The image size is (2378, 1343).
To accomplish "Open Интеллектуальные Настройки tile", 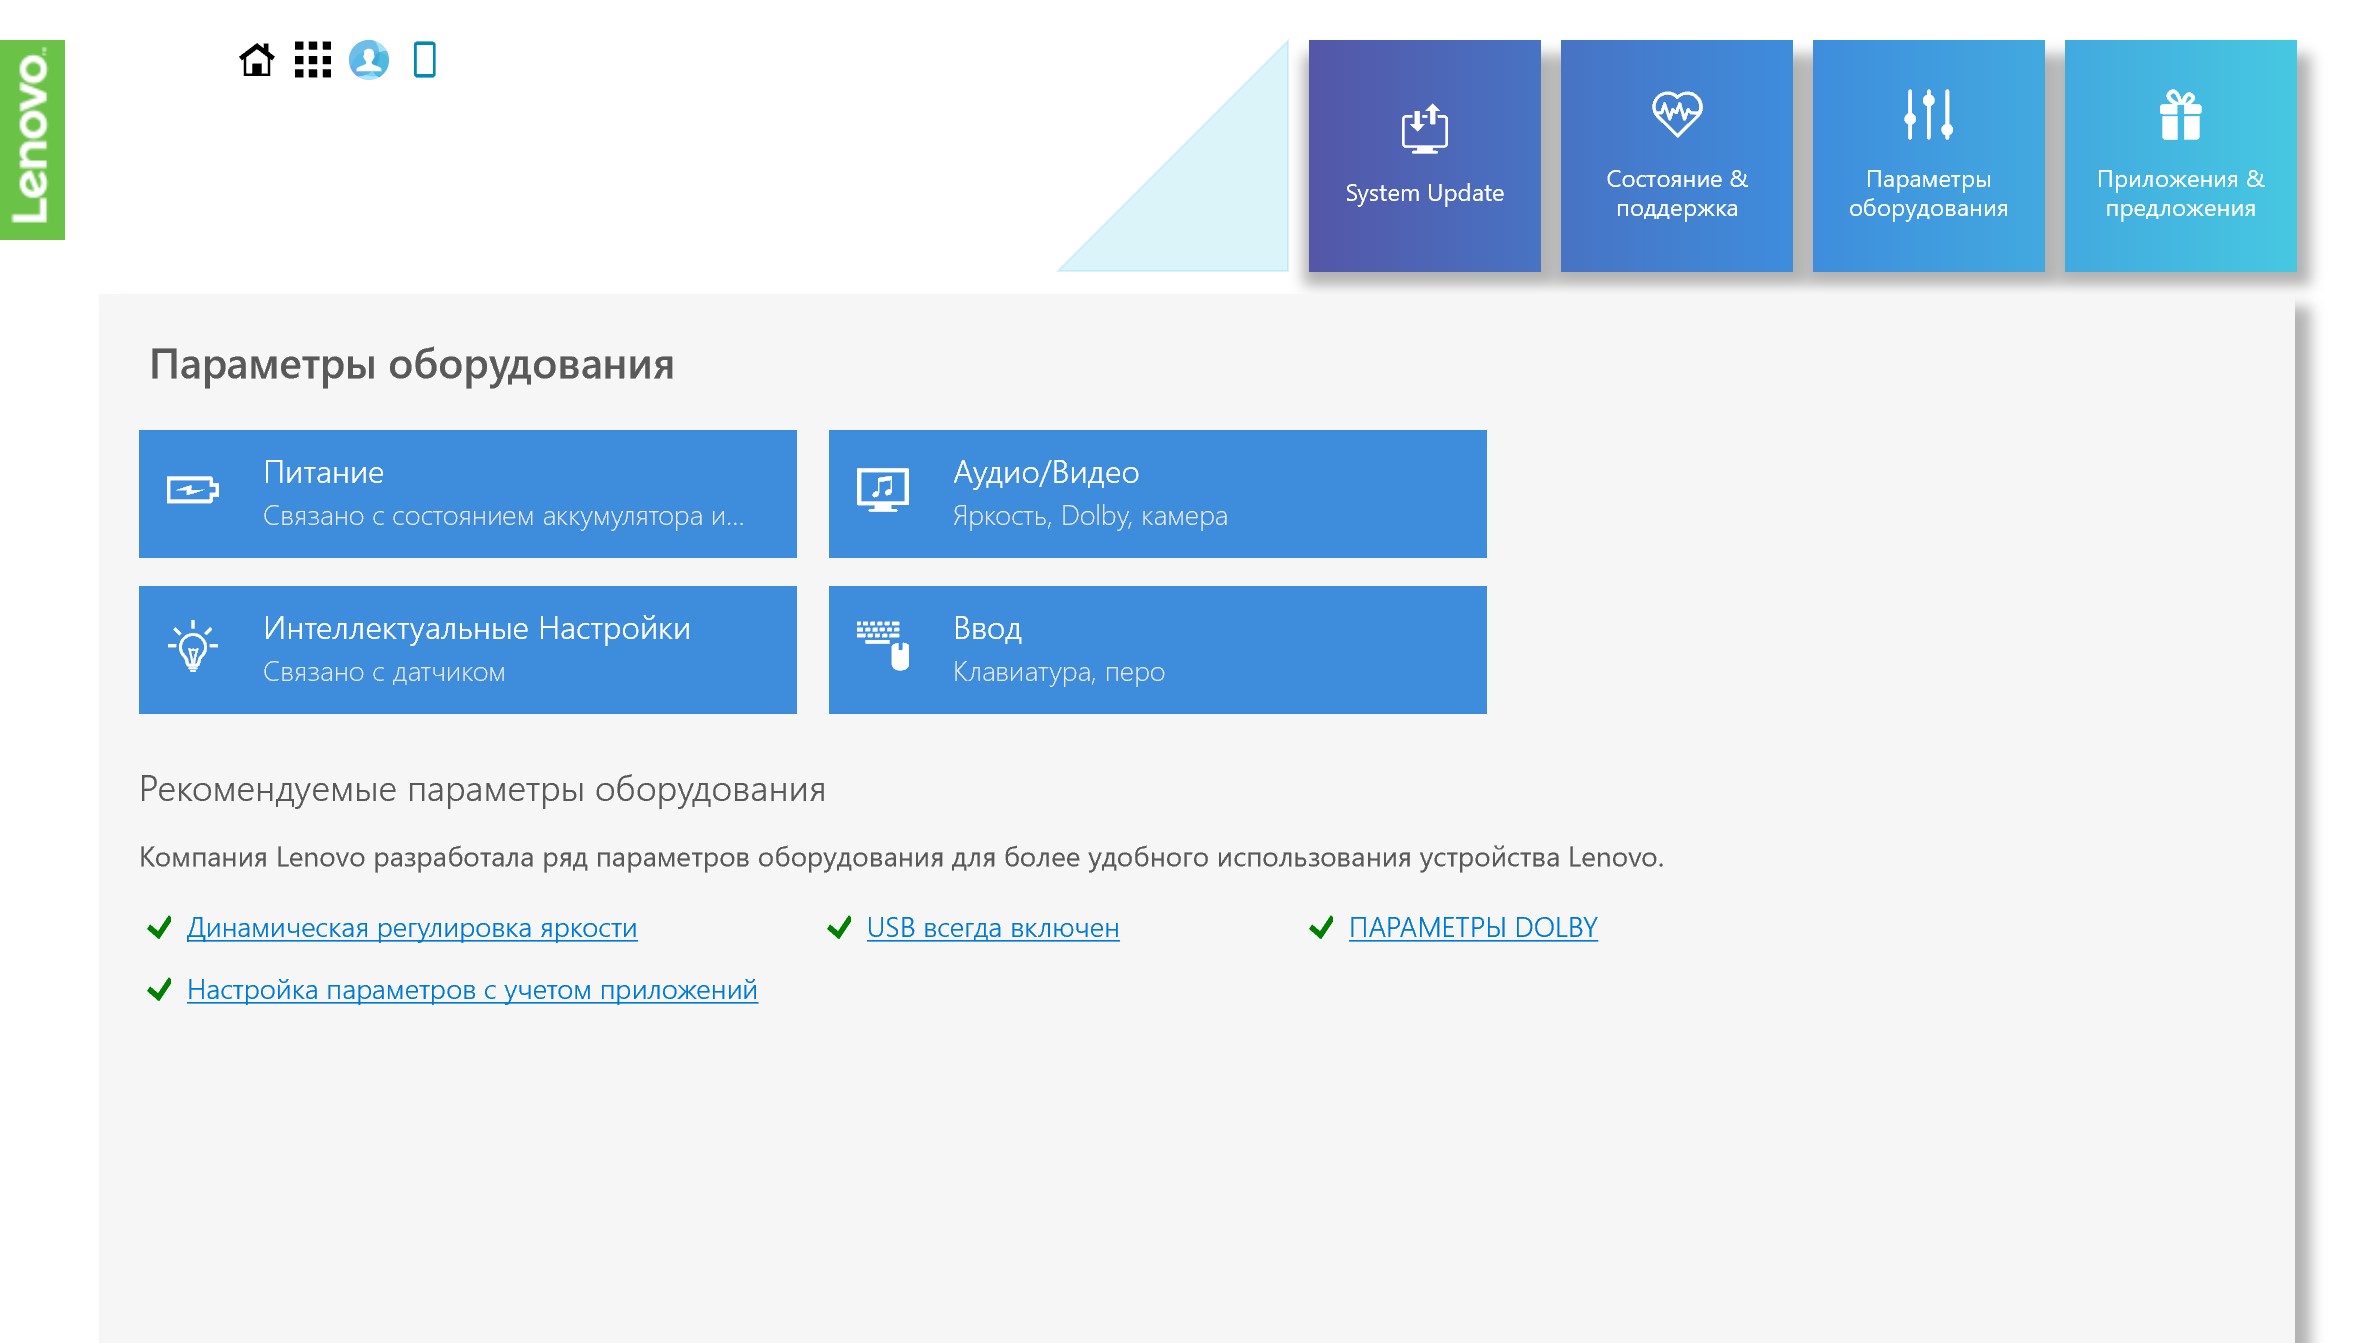I will coord(468,650).
